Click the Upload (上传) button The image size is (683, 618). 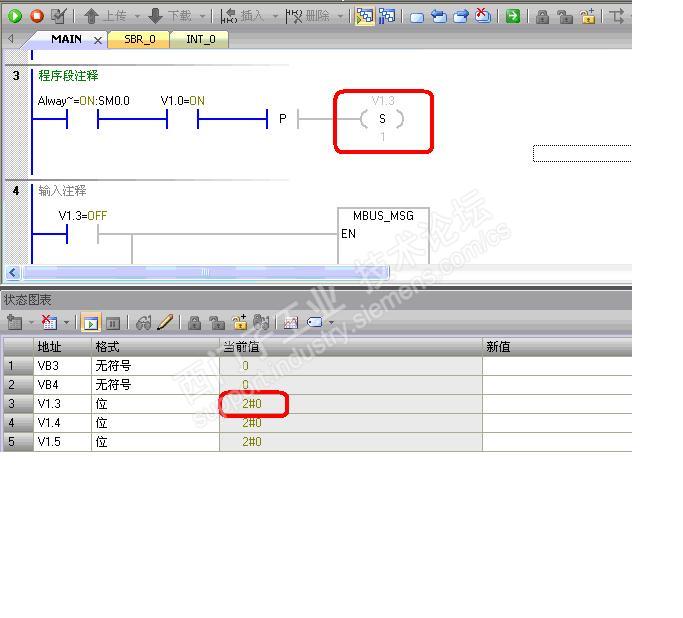click(106, 16)
